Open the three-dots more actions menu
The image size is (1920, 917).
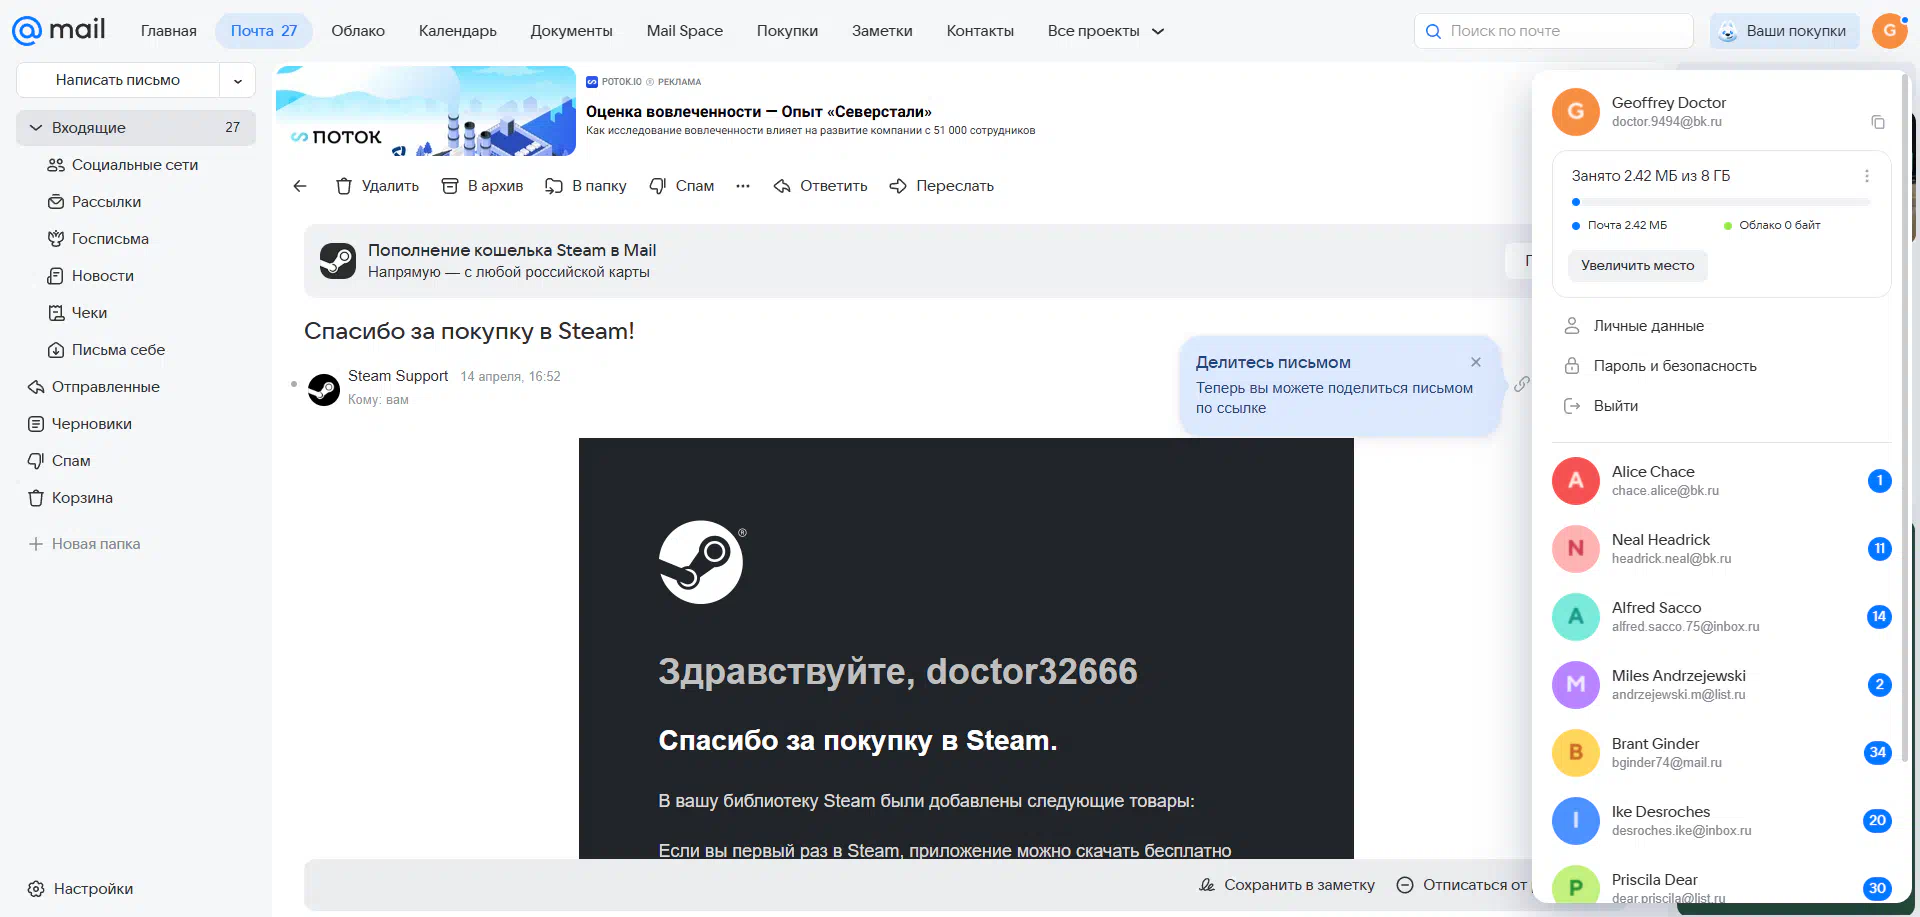pos(743,186)
